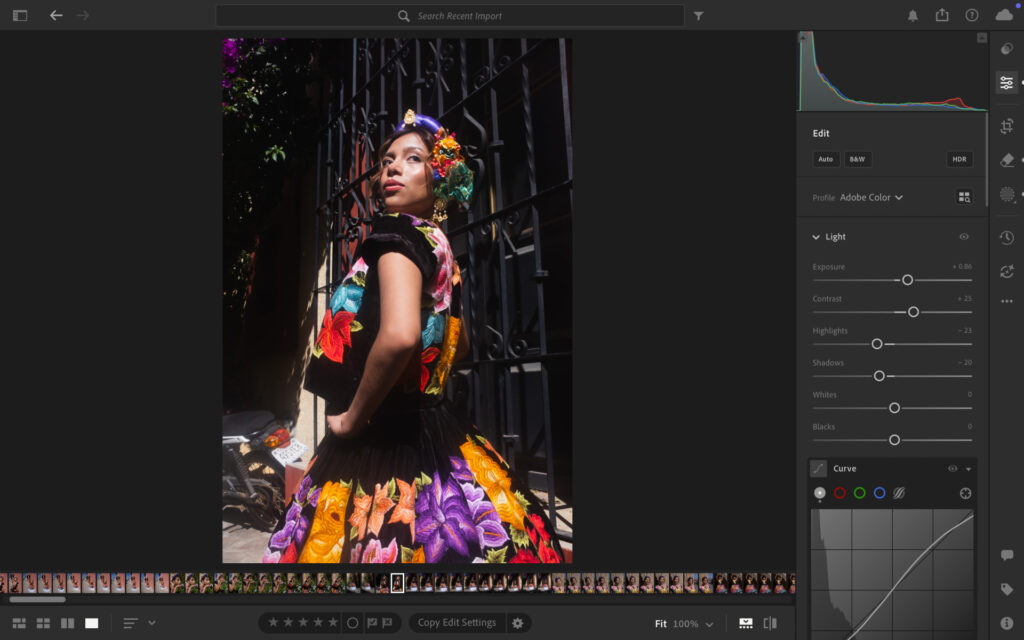
Task: Click Copy Edit Settings
Action: tap(456, 623)
